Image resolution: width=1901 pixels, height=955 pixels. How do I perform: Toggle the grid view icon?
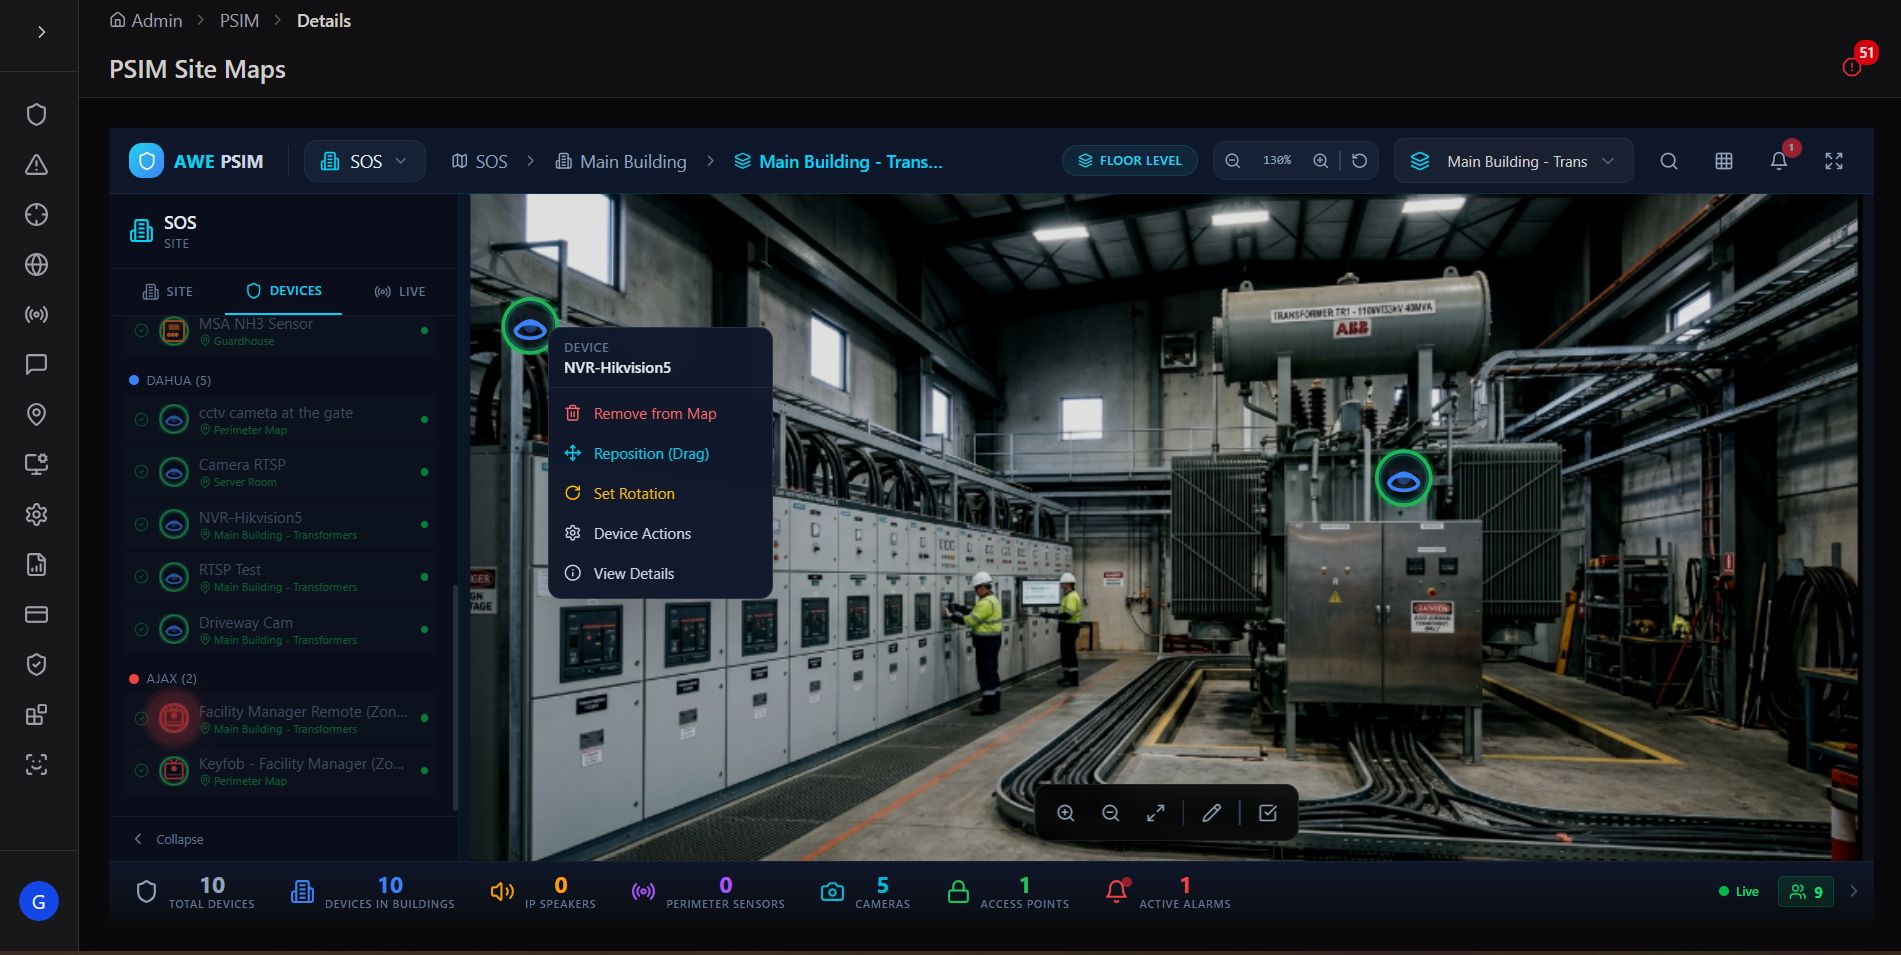[1724, 161]
